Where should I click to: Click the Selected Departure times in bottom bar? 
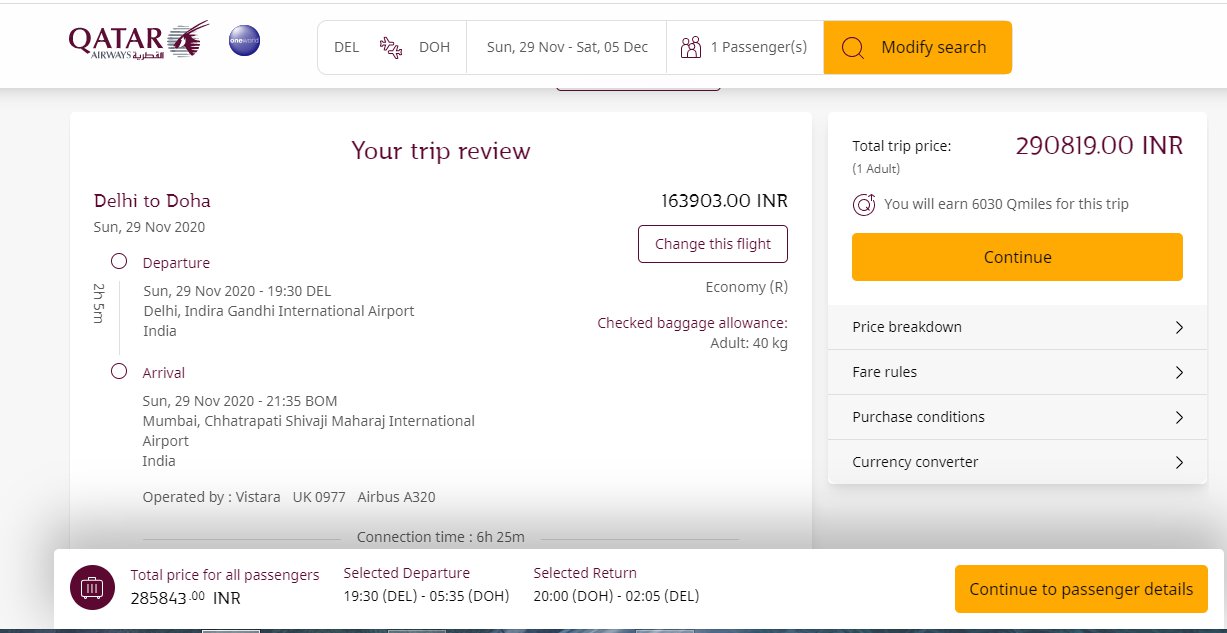[x=426, y=596]
